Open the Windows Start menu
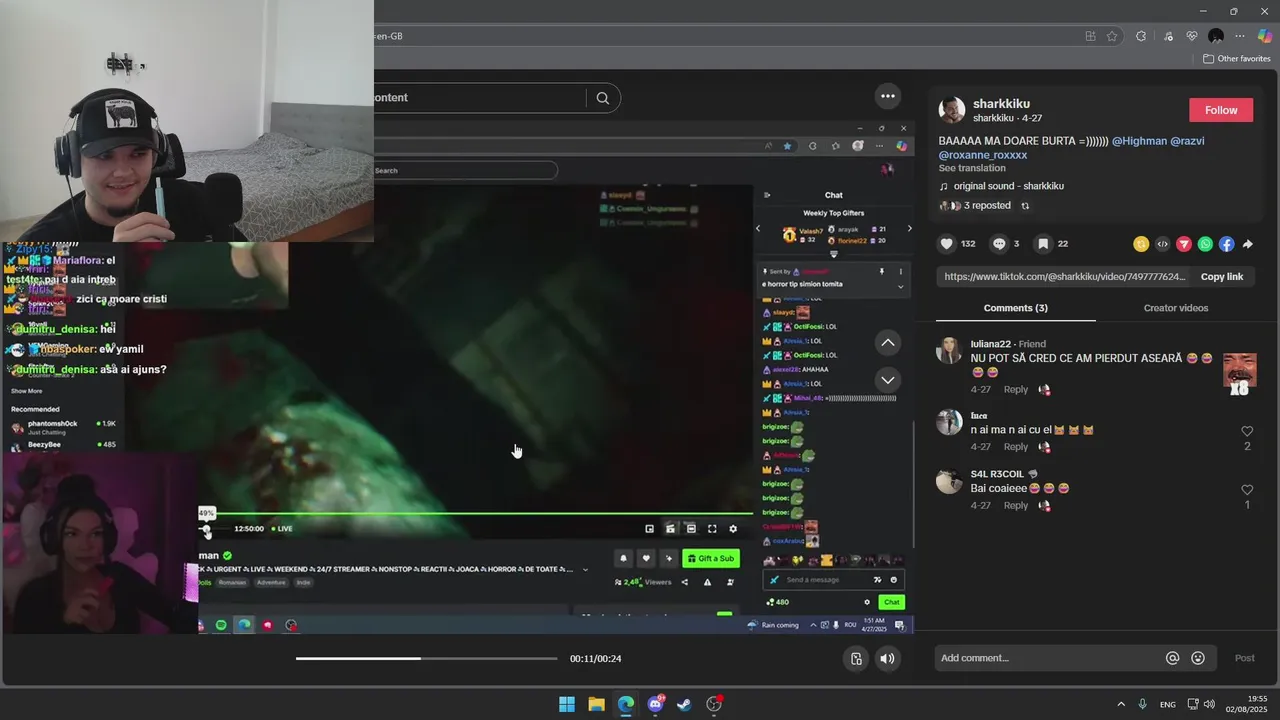 click(567, 704)
